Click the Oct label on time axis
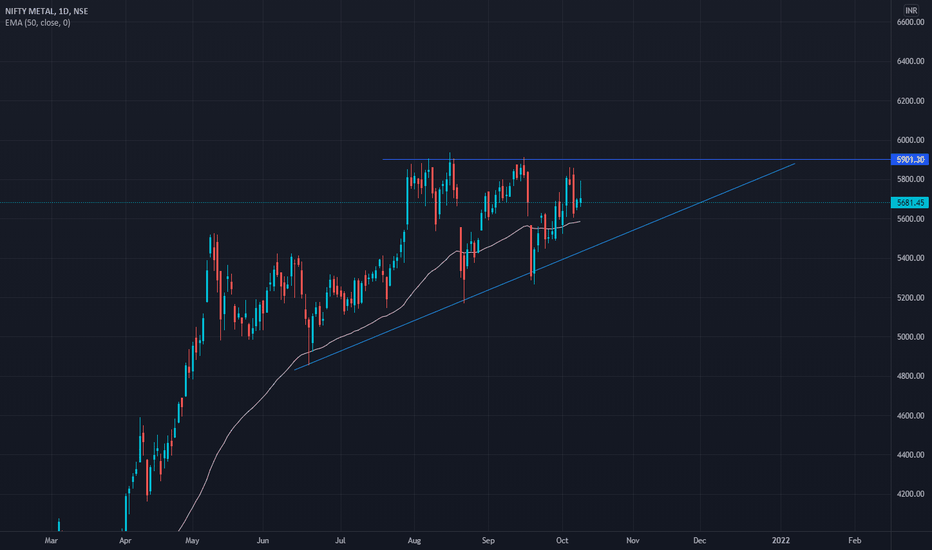The height and width of the screenshot is (550, 932). (562, 540)
